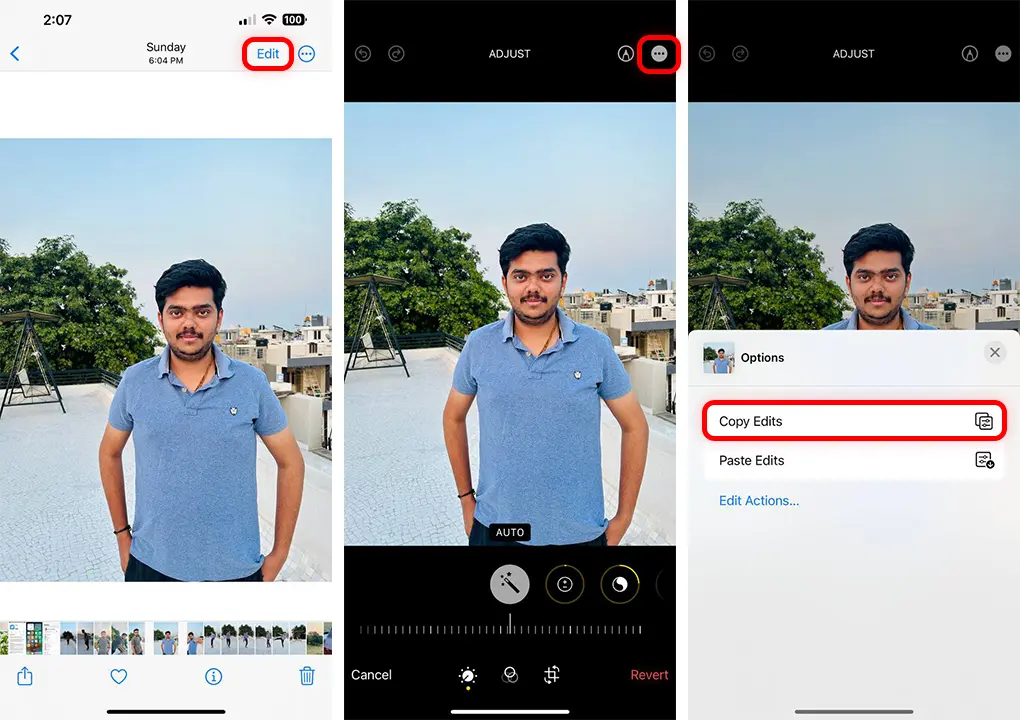Open photo info with the info icon
Image resolution: width=1020 pixels, height=720 pixels.
[x=213, y=676]
